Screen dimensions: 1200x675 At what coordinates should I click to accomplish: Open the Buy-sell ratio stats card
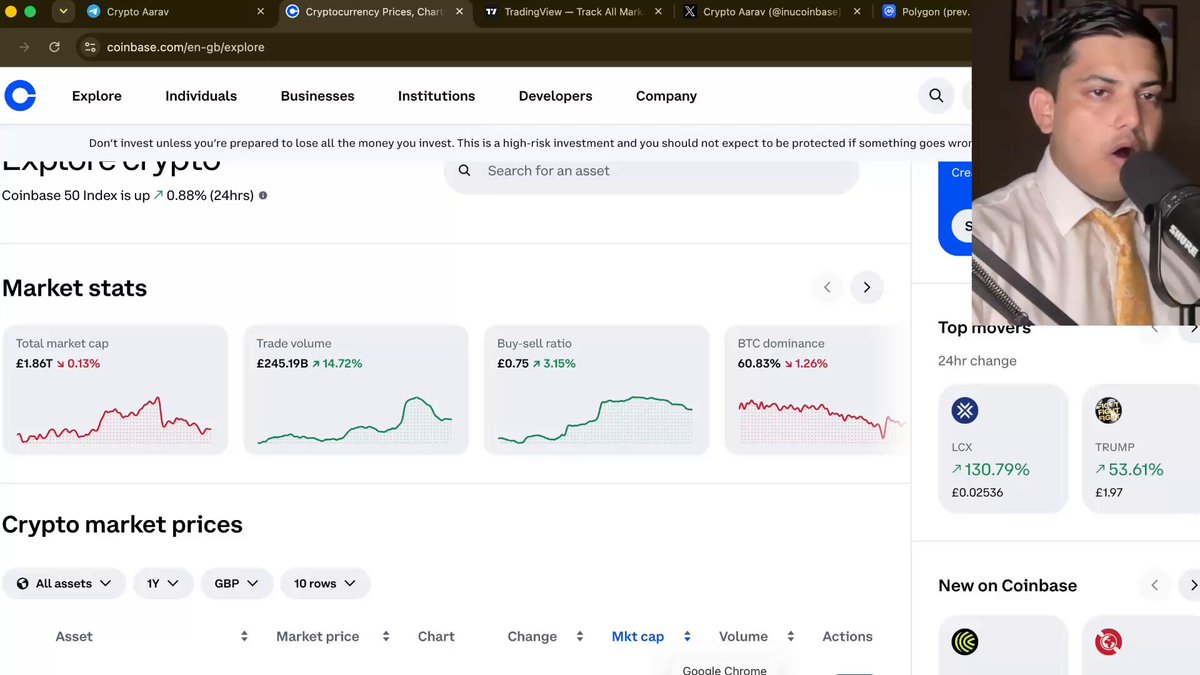(x=596, y=390)
